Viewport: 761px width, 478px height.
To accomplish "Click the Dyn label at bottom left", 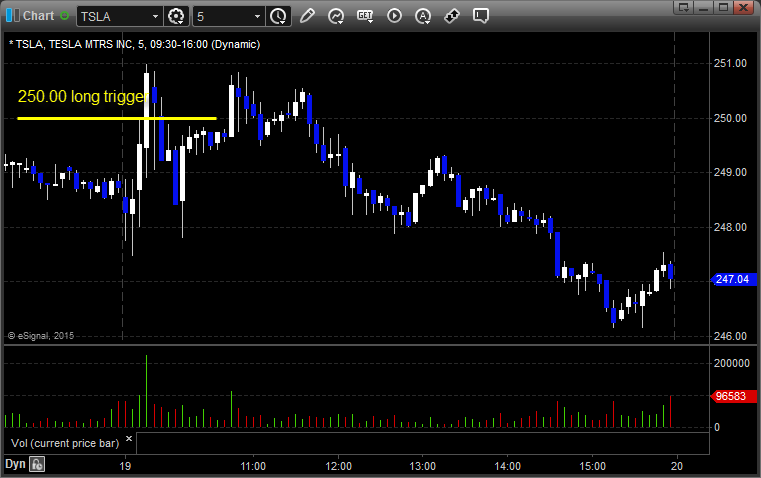I will pos(15,464).
